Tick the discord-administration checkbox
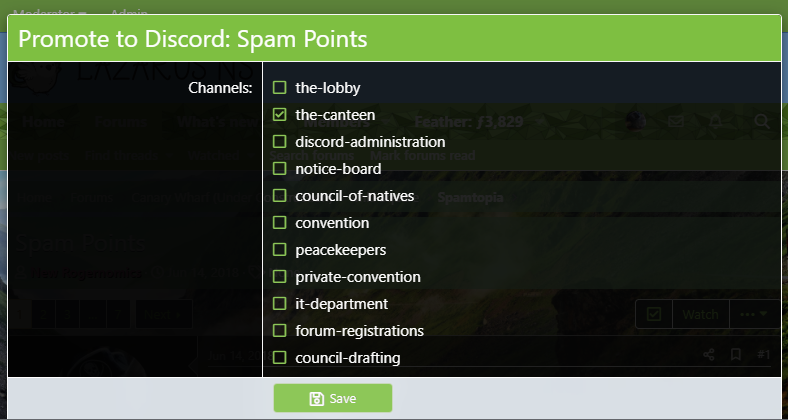 (280, 141)
